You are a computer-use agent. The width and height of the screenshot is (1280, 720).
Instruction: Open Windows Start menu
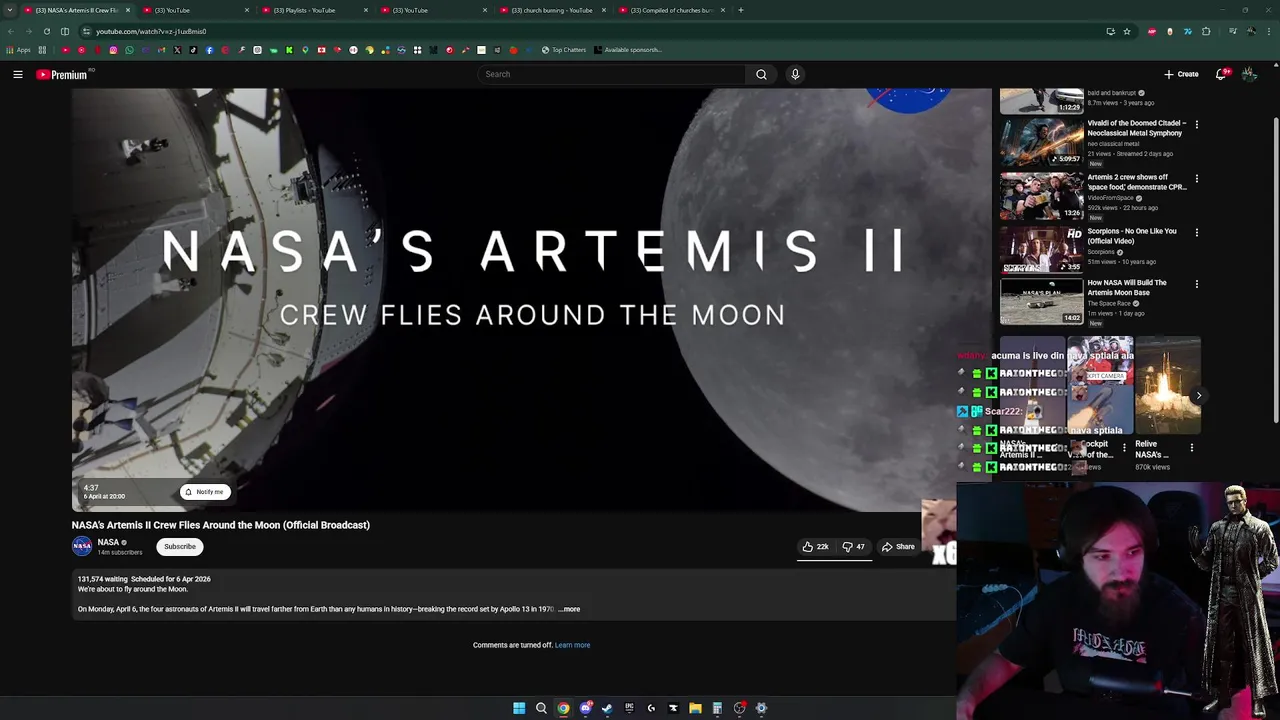[519, 708]
